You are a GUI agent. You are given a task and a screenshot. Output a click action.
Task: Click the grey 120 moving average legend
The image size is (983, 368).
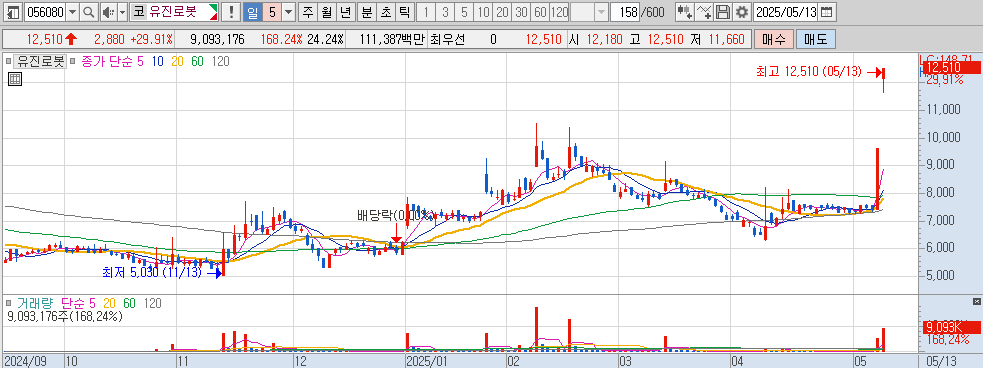221,61
